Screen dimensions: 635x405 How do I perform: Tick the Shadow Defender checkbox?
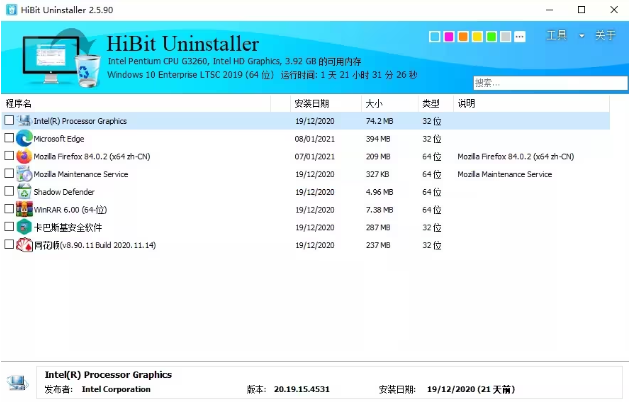click(9, 191)
